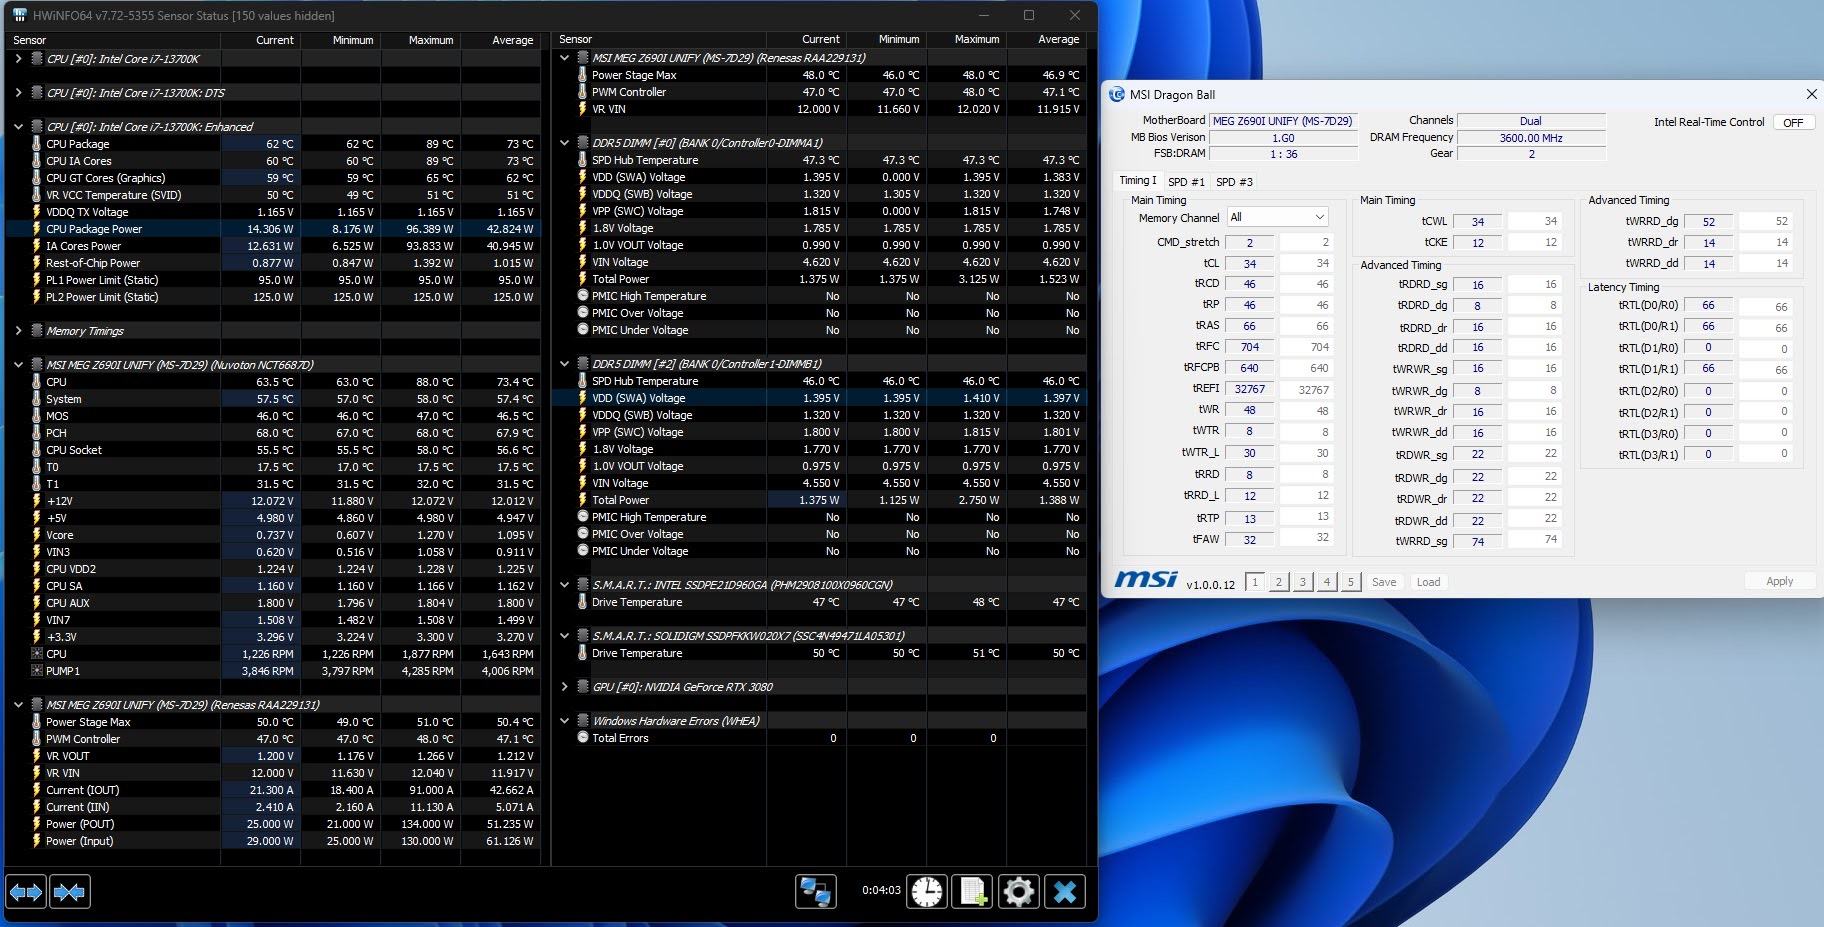
Task: Select the CPU SA voltage row
Action: [272, 586]
